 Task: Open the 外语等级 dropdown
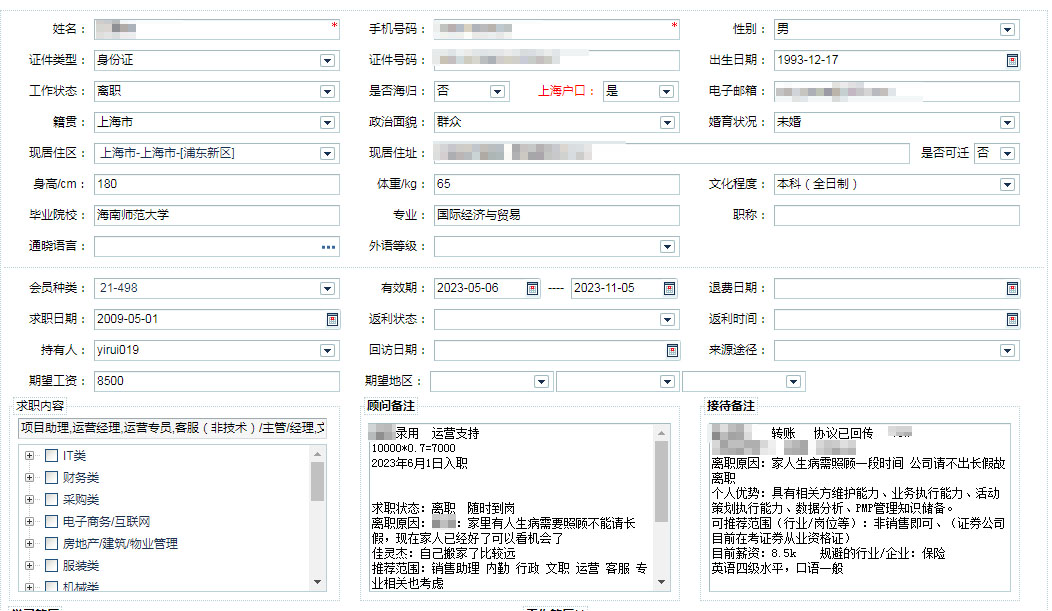667,247
